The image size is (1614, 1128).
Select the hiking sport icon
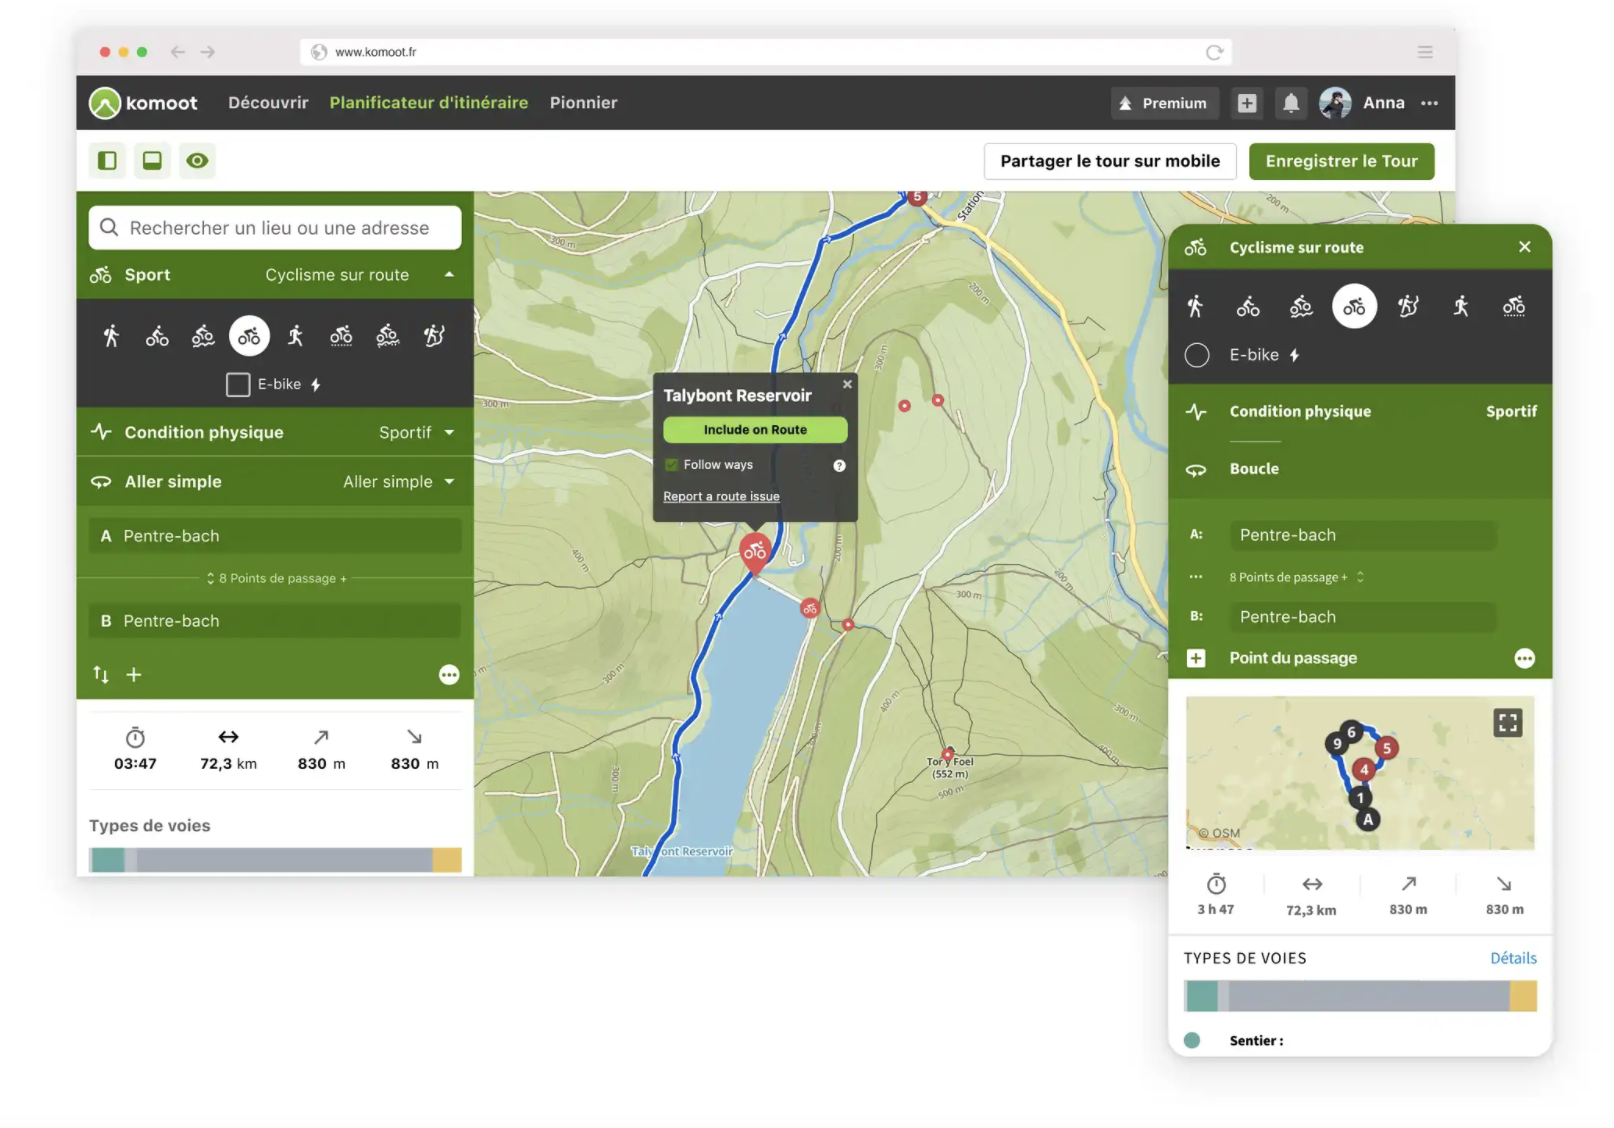[x=112, y=336]
